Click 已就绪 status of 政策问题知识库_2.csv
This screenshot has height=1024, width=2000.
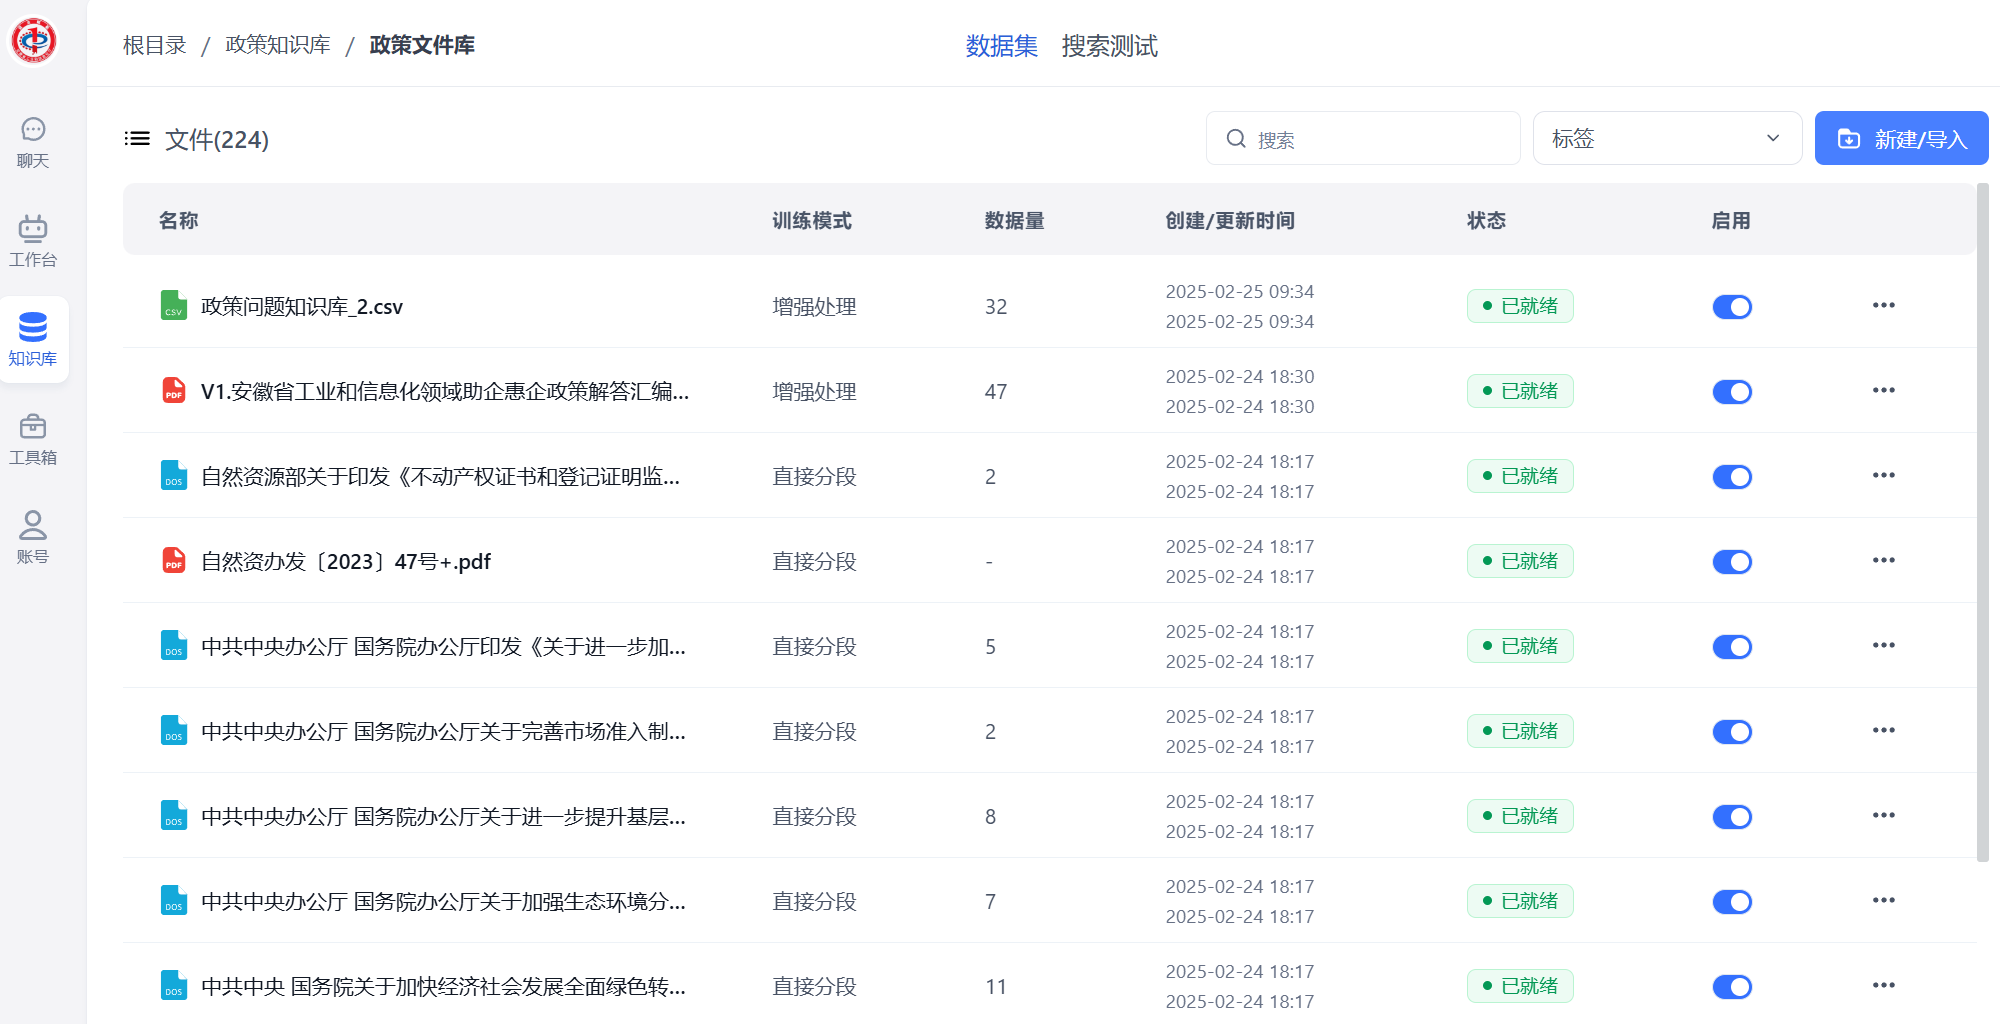(x=1520, y=306)
